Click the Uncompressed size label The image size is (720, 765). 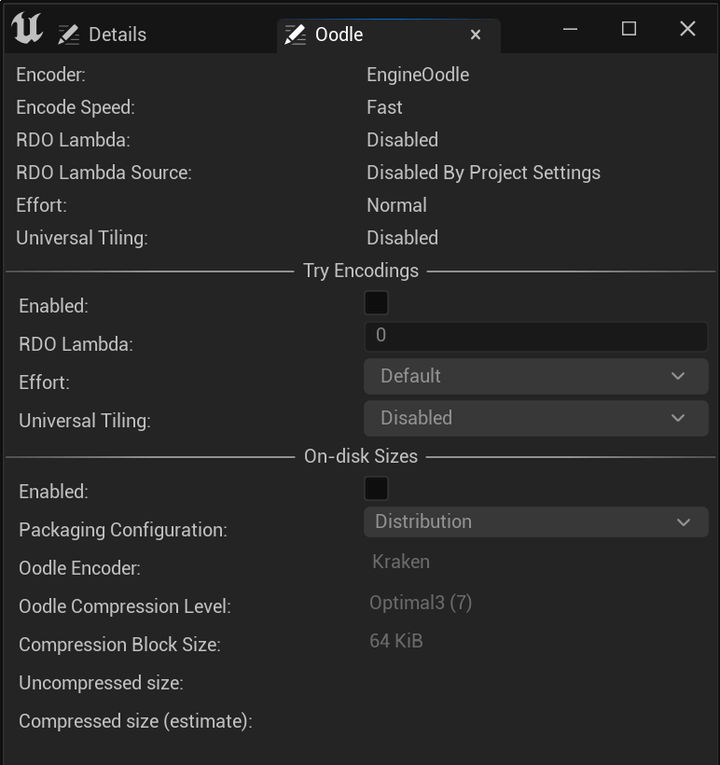pyautogui.click(x=101, y=683)
